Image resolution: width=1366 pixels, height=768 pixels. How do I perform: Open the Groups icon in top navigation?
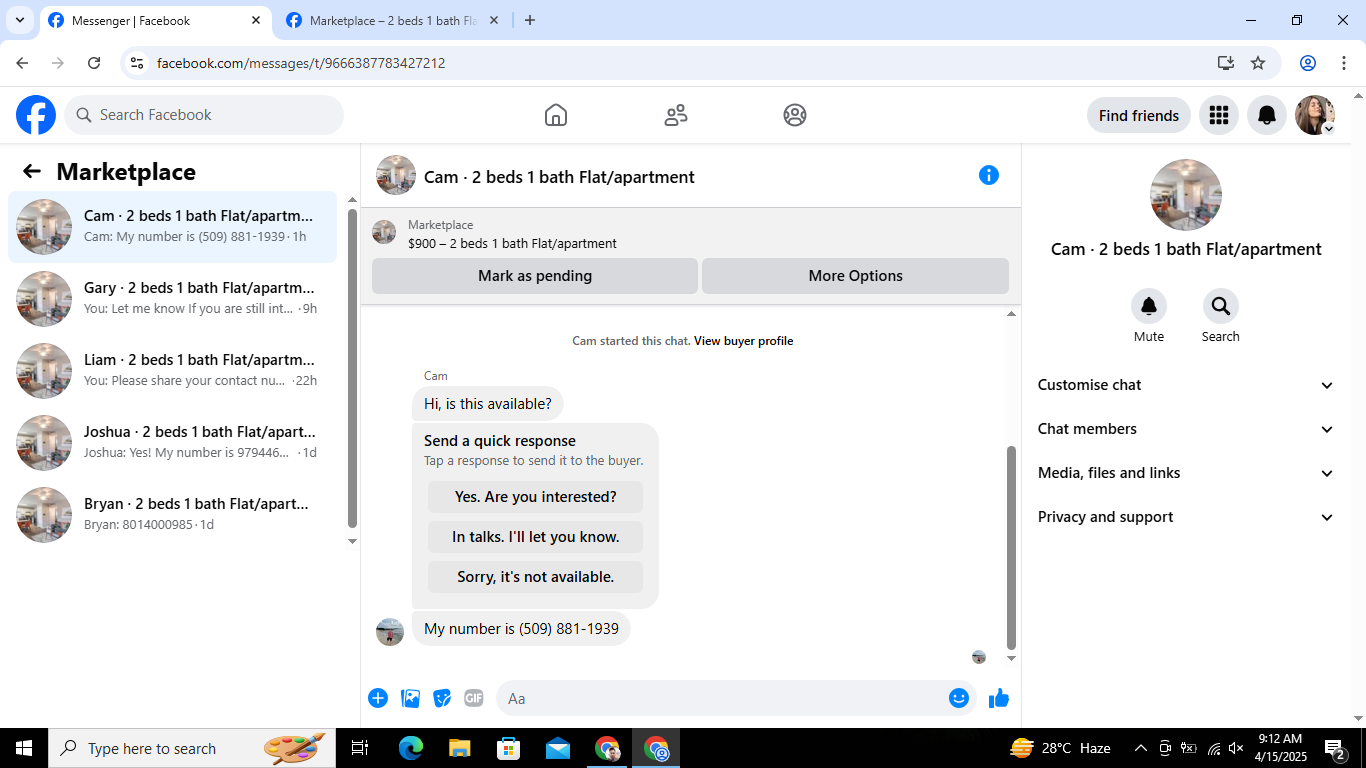pyautogui.click(x=795, y=115)
